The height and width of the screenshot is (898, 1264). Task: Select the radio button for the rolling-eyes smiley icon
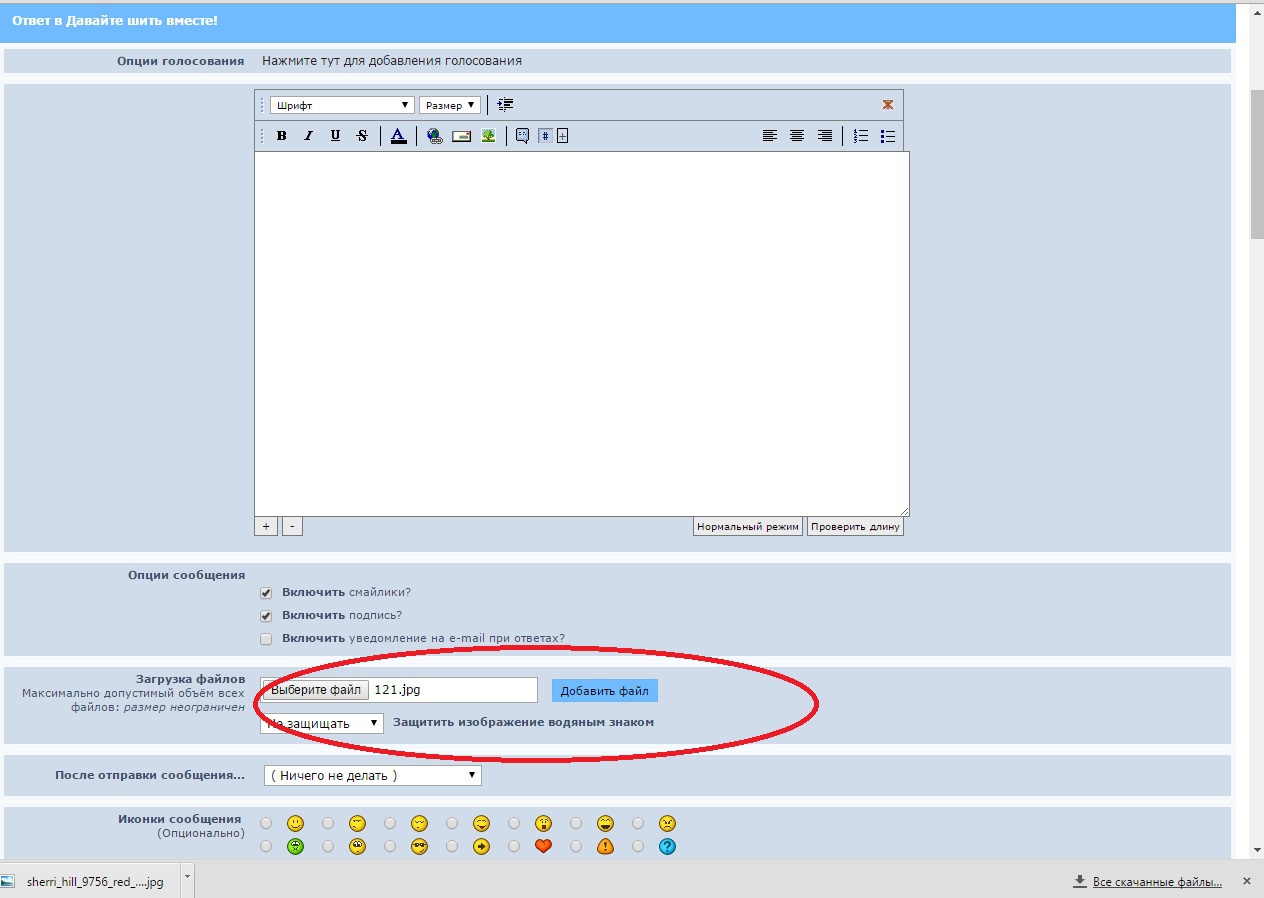[x=328, y=846]
